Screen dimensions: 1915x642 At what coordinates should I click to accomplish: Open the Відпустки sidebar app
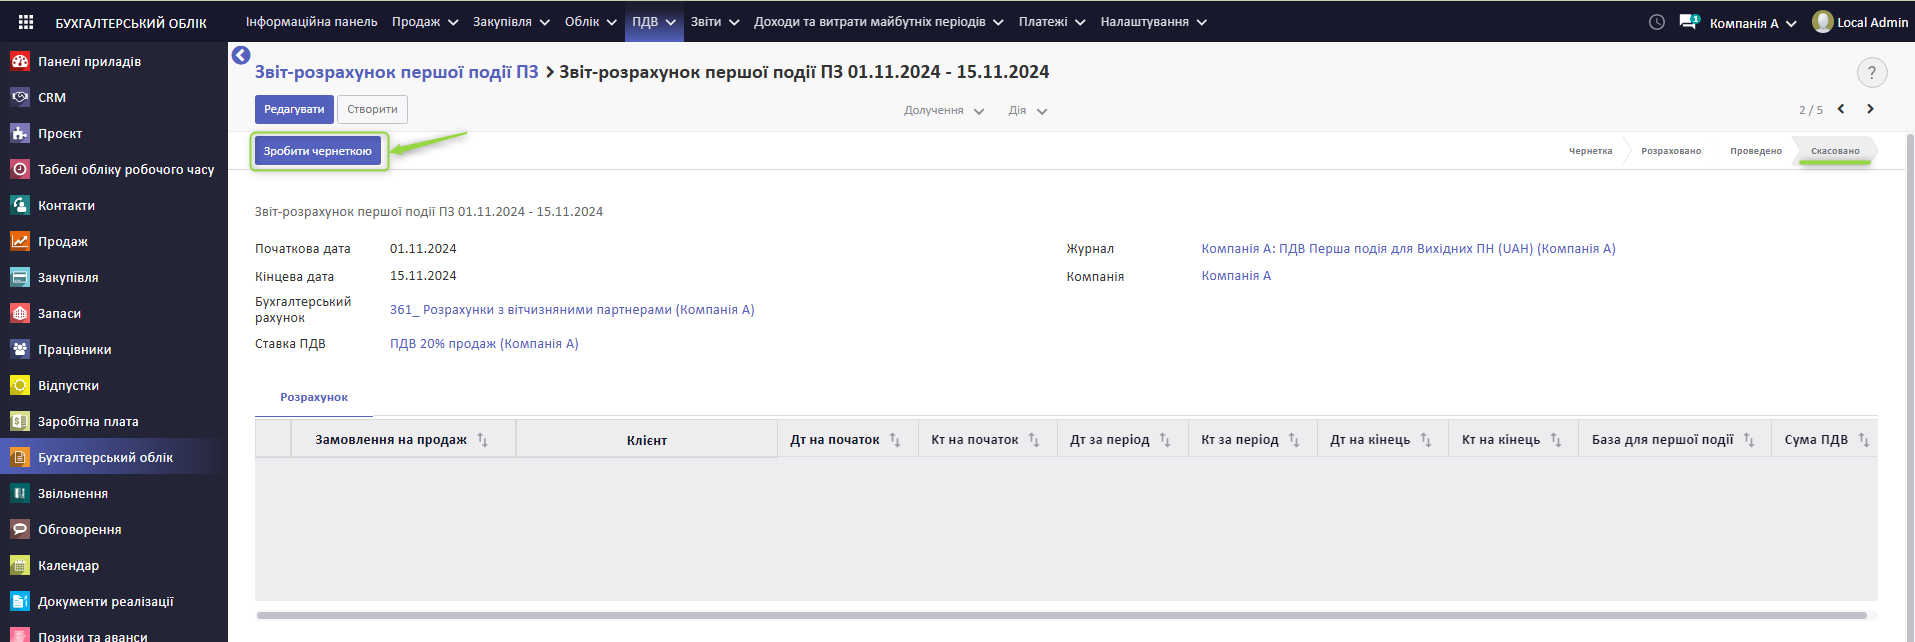click(68, 385)
